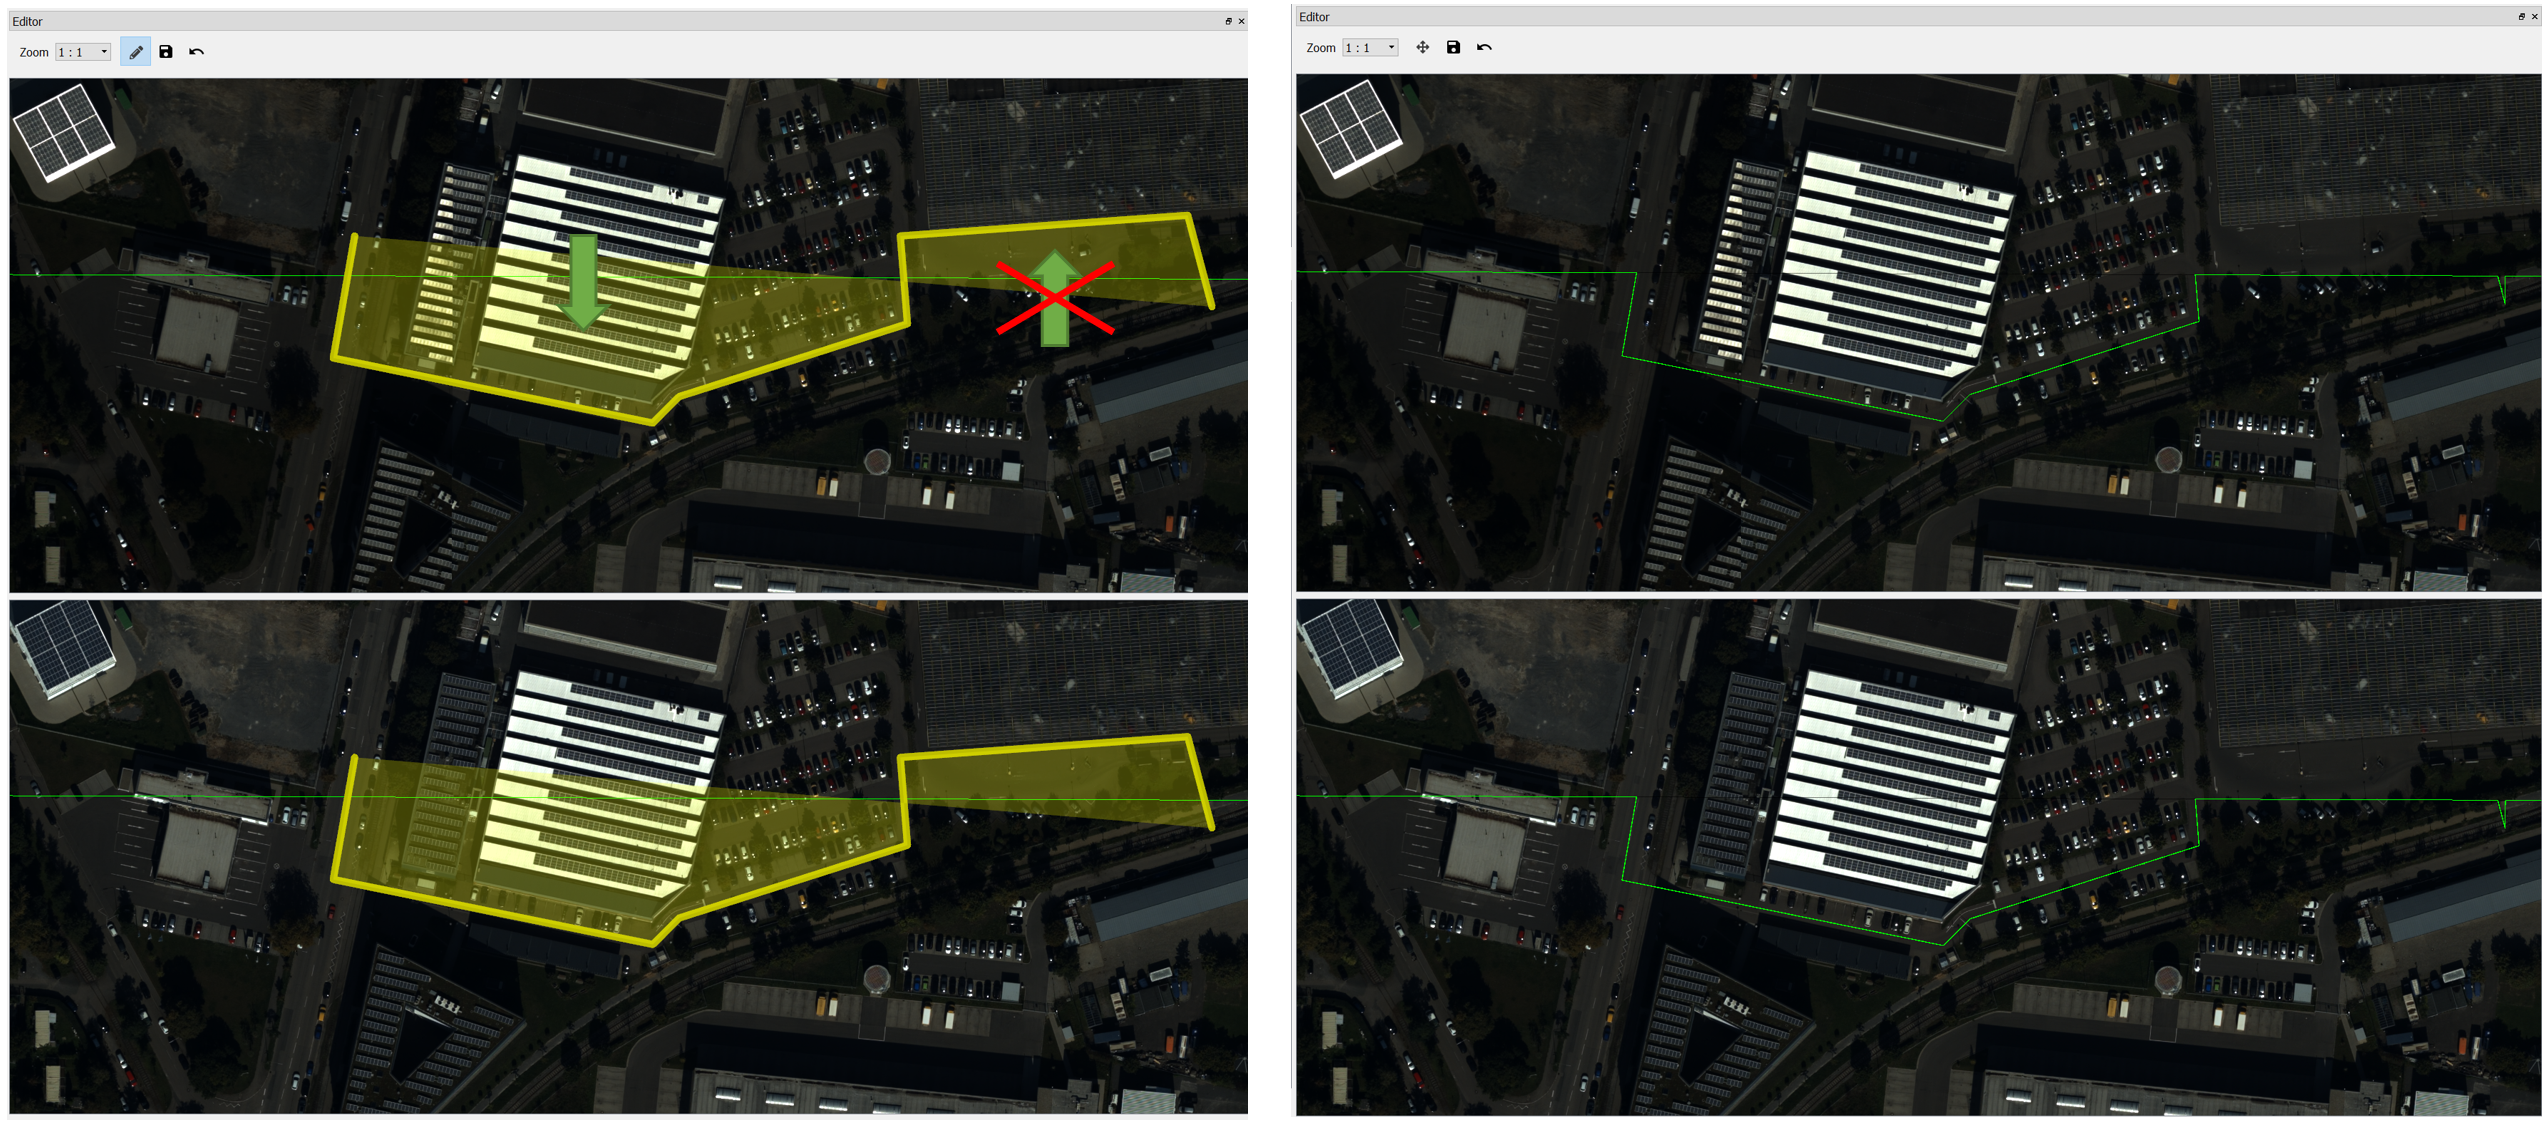The width and height of the screenshot is (2548, 1123).
Task: Click the undo arrow in left Editor
Action: (196, 52)
